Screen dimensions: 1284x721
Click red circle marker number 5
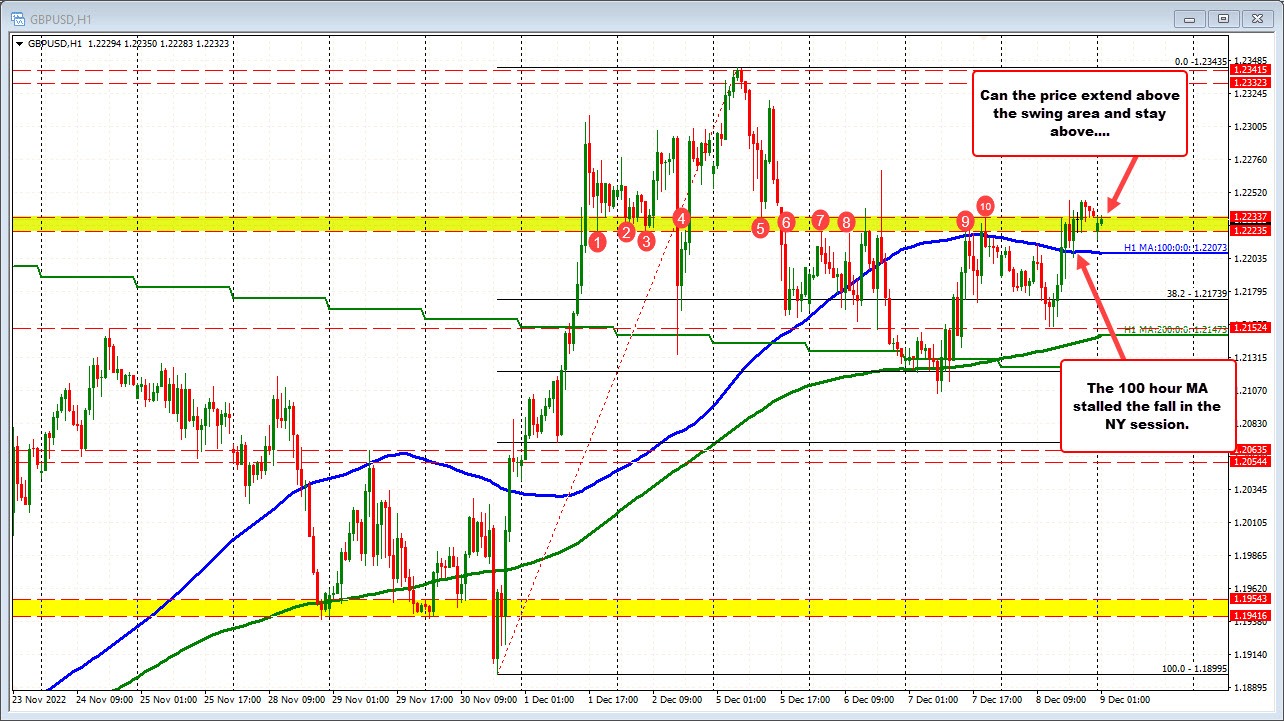pyautogui.click(x=761, y=228)
